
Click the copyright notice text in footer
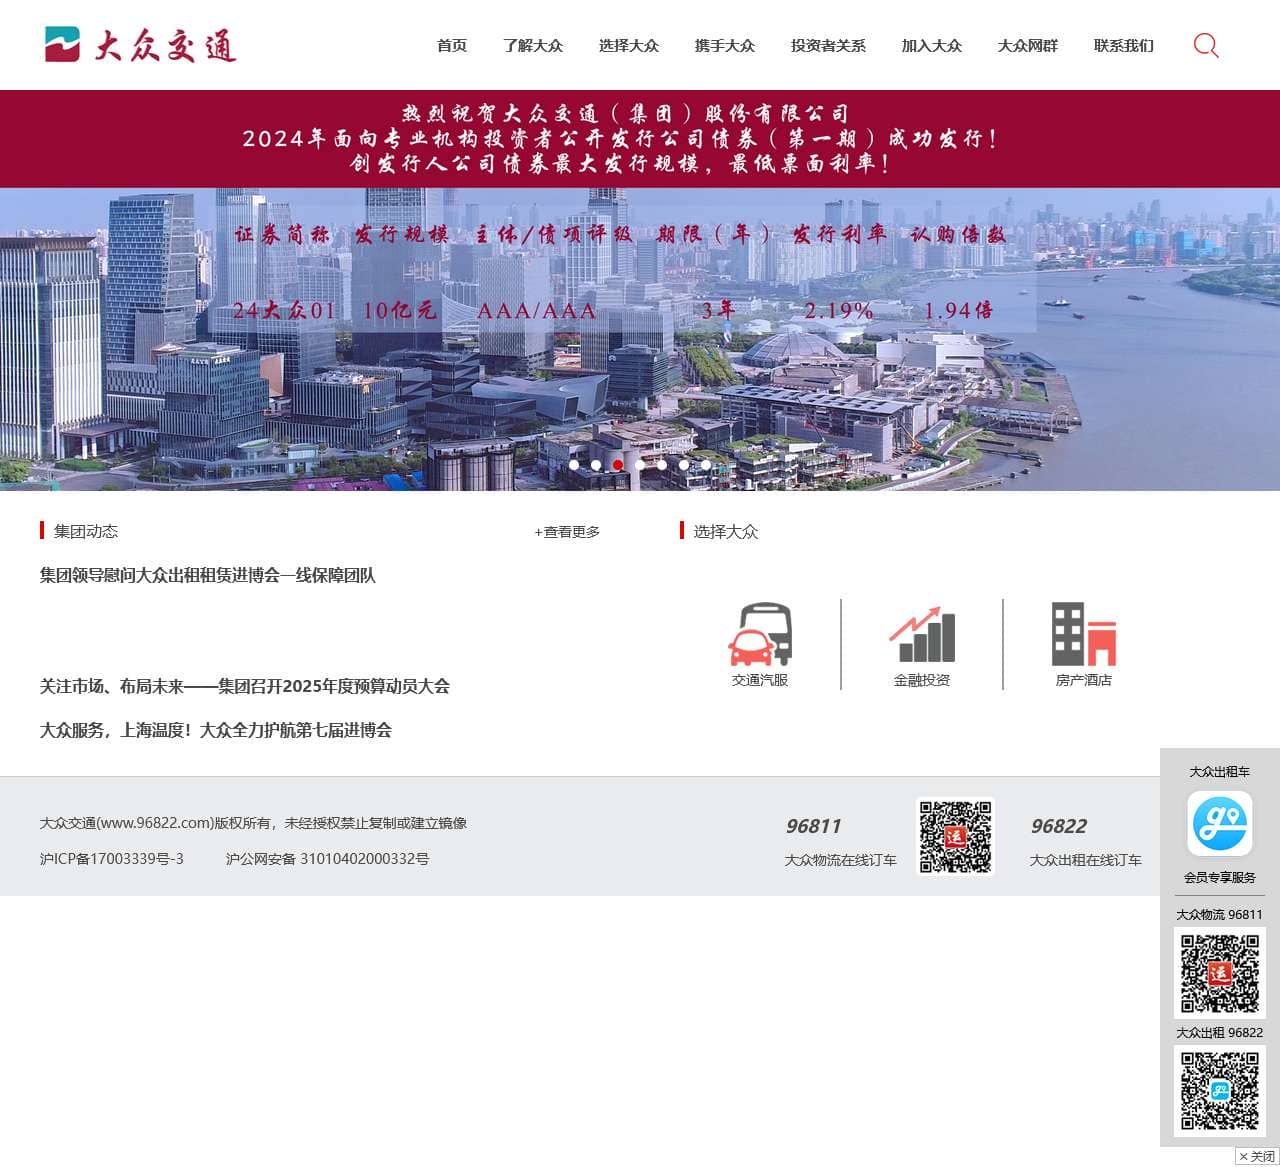(x=254, y=823)
